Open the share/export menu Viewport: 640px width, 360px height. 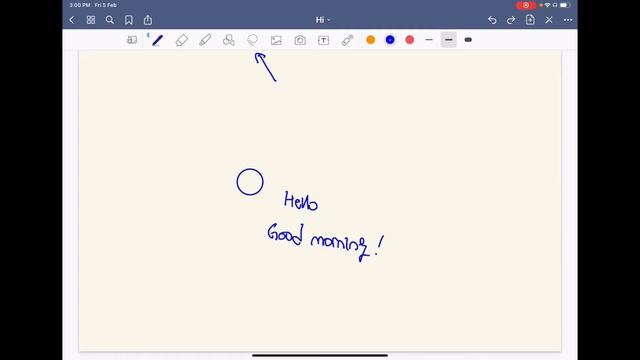pyautogui.click(x=148, y=20)
